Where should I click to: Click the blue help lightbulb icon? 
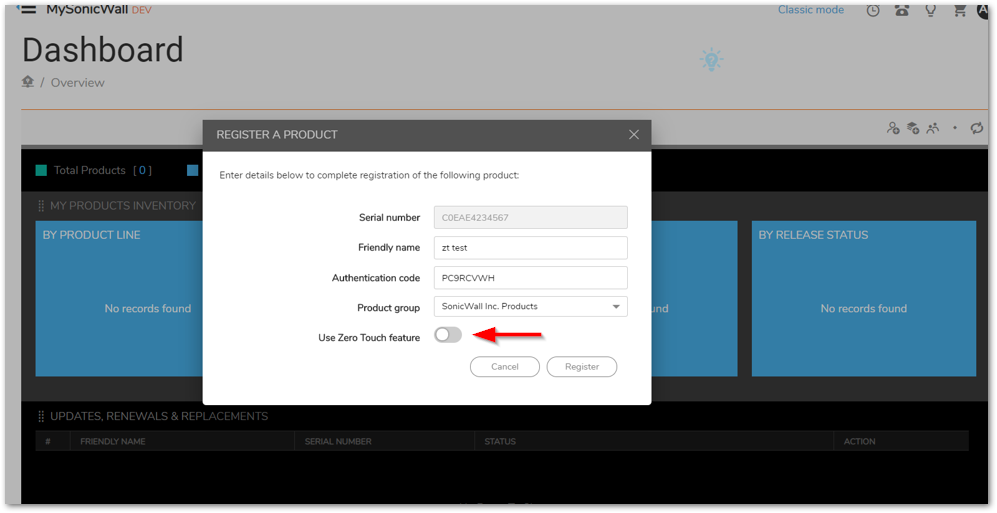711,60
